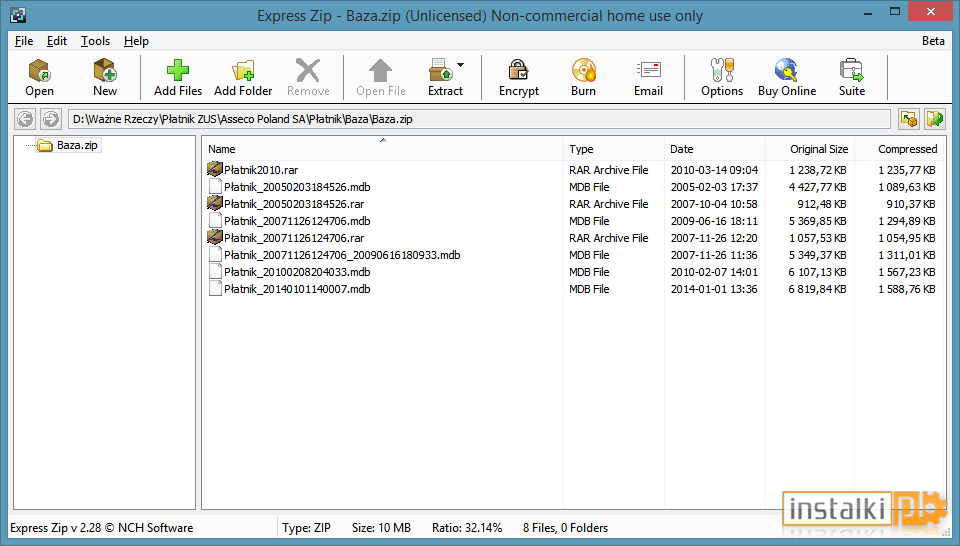Click the archive path address field
Screen dimensions: 960x546
(x=479, y=119)
